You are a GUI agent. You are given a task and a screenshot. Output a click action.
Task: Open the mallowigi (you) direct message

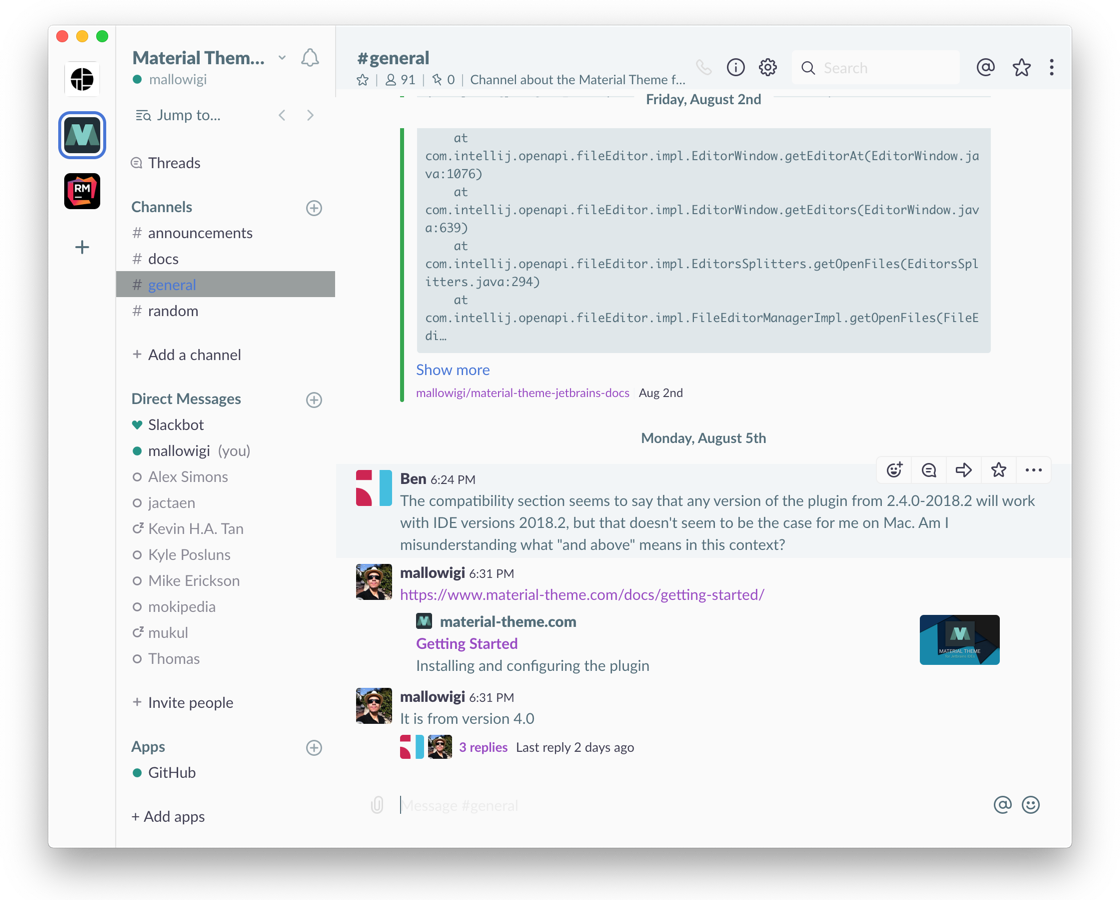tap(225, 451)
